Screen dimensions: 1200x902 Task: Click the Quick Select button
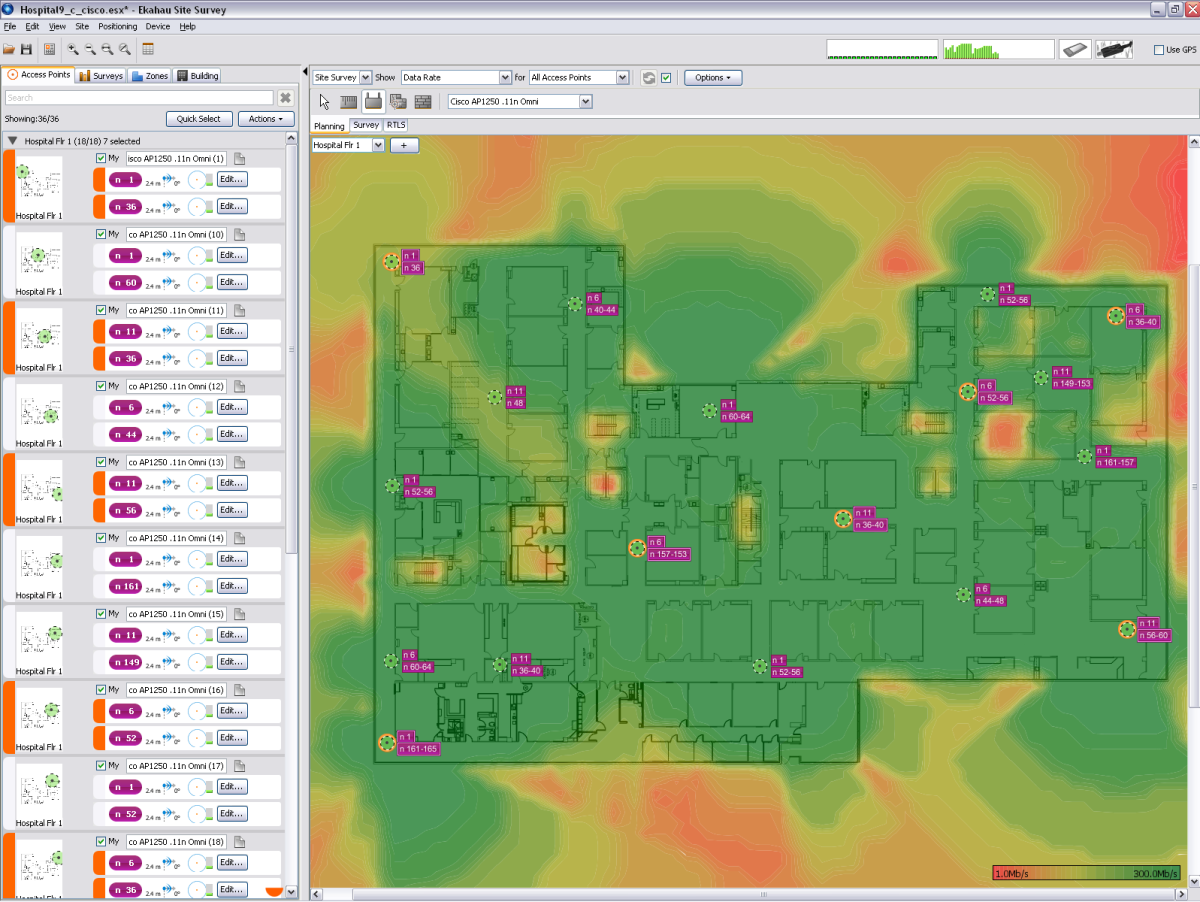pos(198,119)
